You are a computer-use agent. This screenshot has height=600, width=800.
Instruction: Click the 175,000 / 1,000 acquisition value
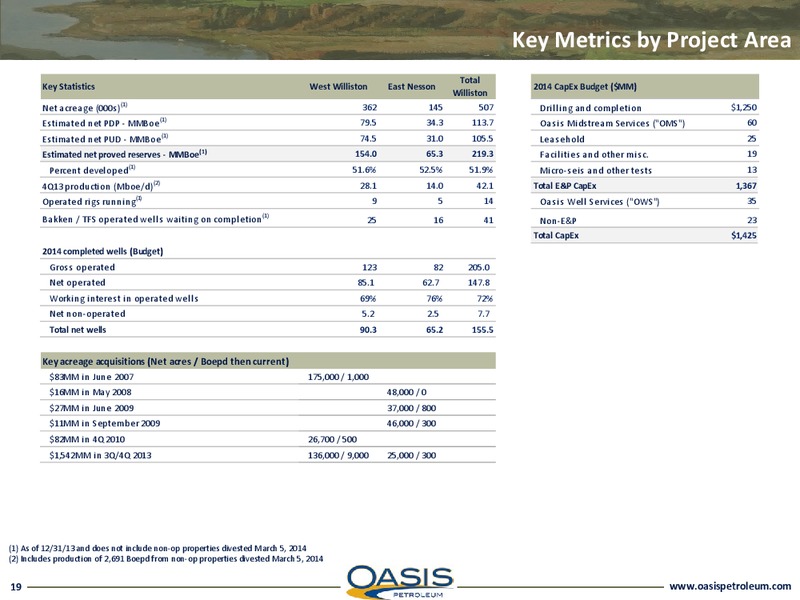pyautogui.click(x=338, y=377)
